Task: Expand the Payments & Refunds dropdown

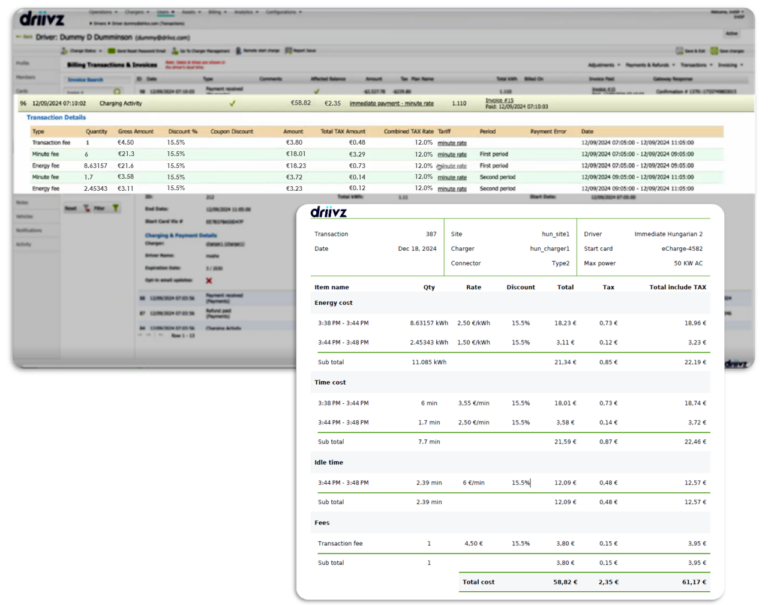Action: 652,64
